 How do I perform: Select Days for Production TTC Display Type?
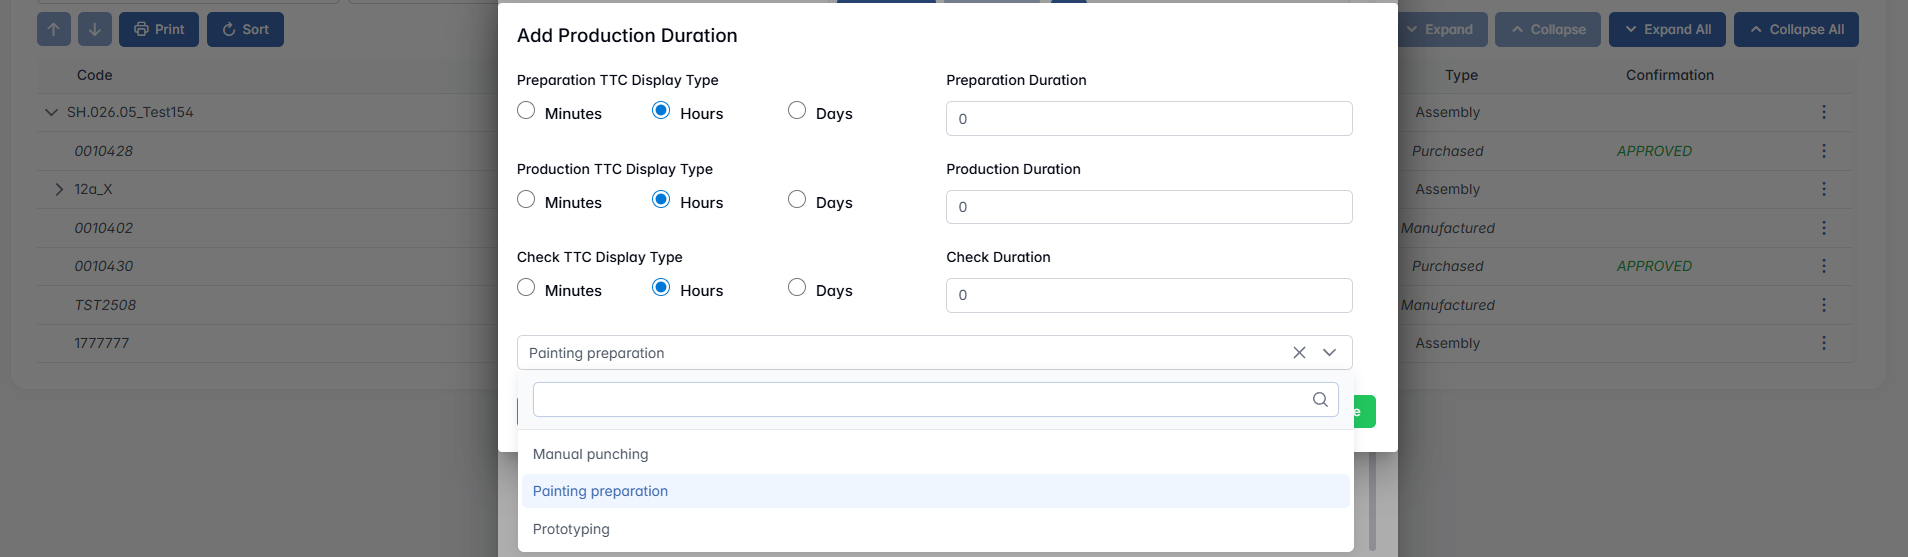[797, 199]
